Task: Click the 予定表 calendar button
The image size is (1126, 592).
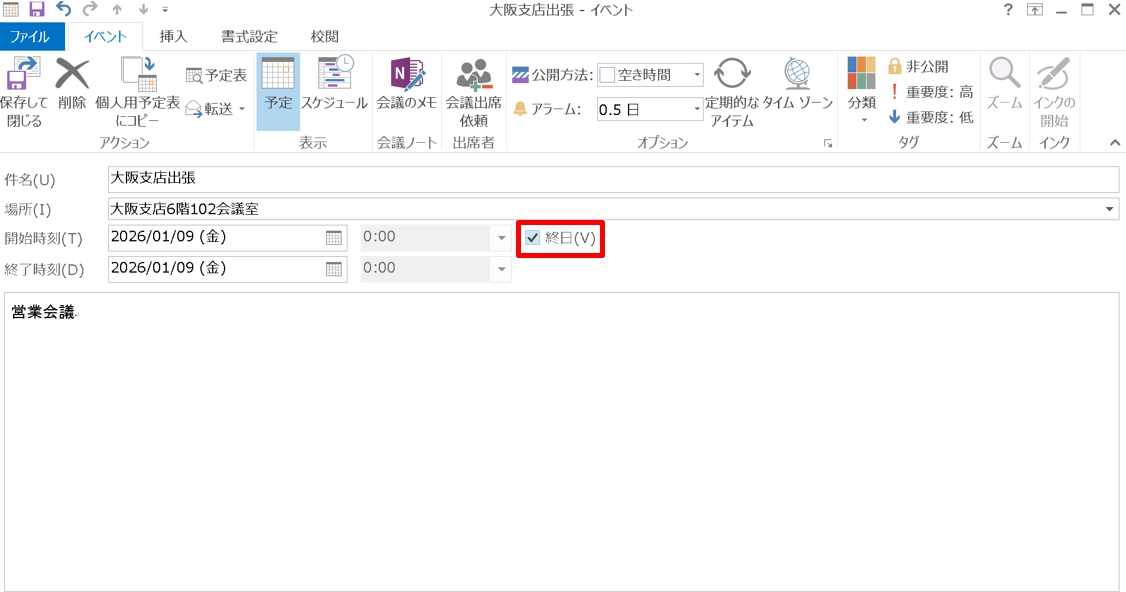Action: [216, 75]
